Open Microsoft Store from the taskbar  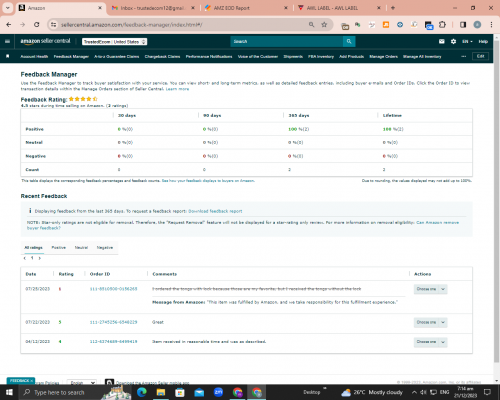[x=180, y=392]
